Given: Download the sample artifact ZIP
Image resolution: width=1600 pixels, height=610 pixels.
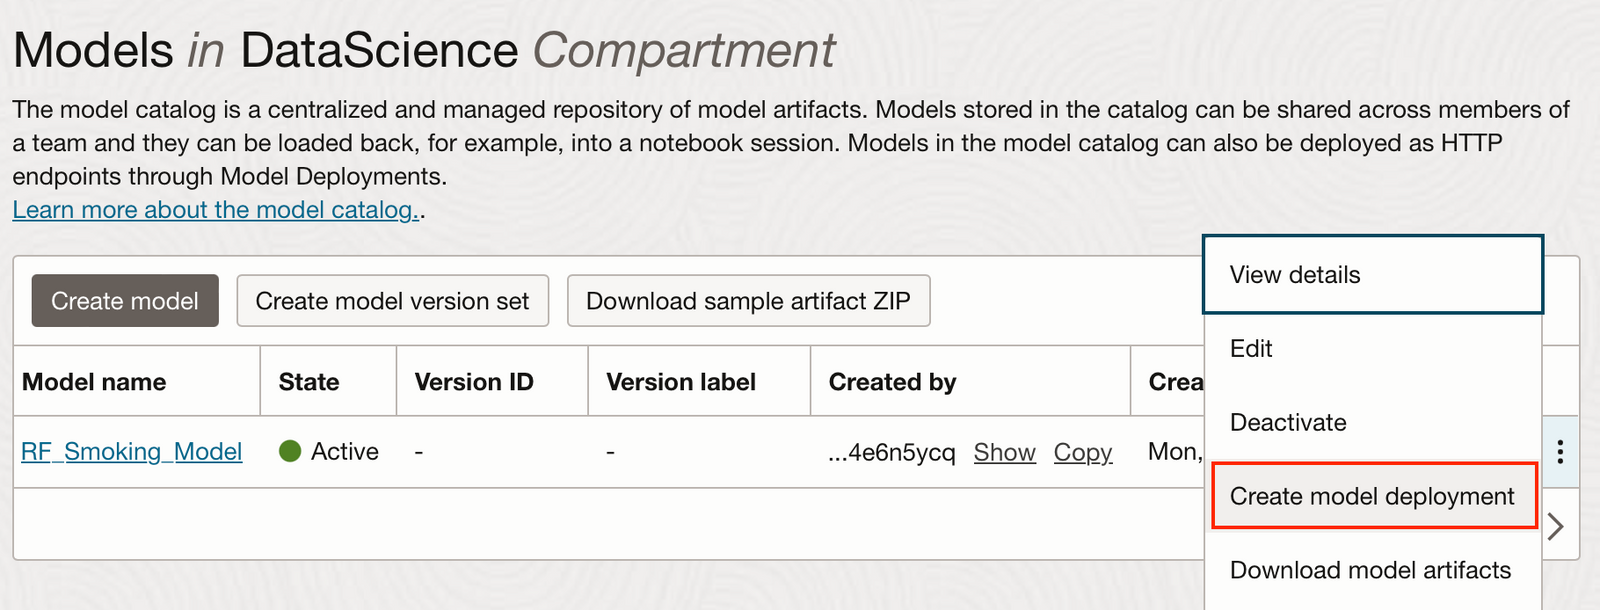Looking at the screenshot, I should click(x=748, y=300).
